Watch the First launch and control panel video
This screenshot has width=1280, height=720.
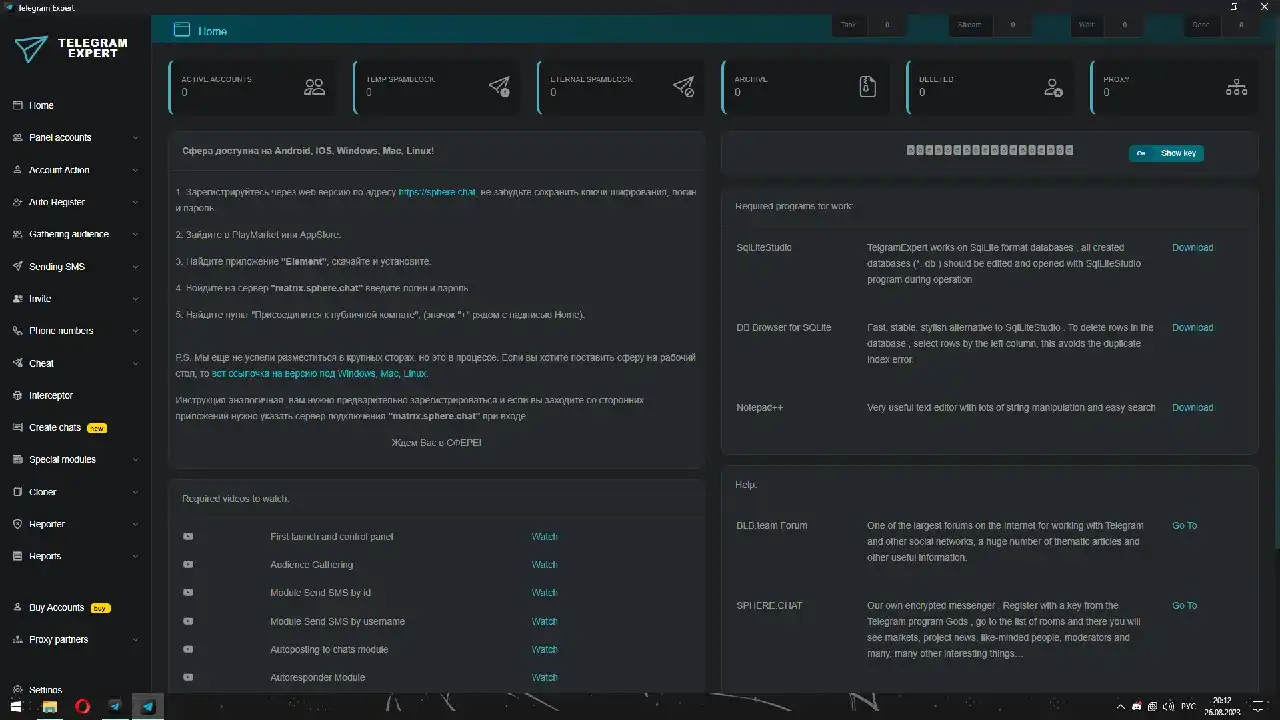[x=544, y=536]
